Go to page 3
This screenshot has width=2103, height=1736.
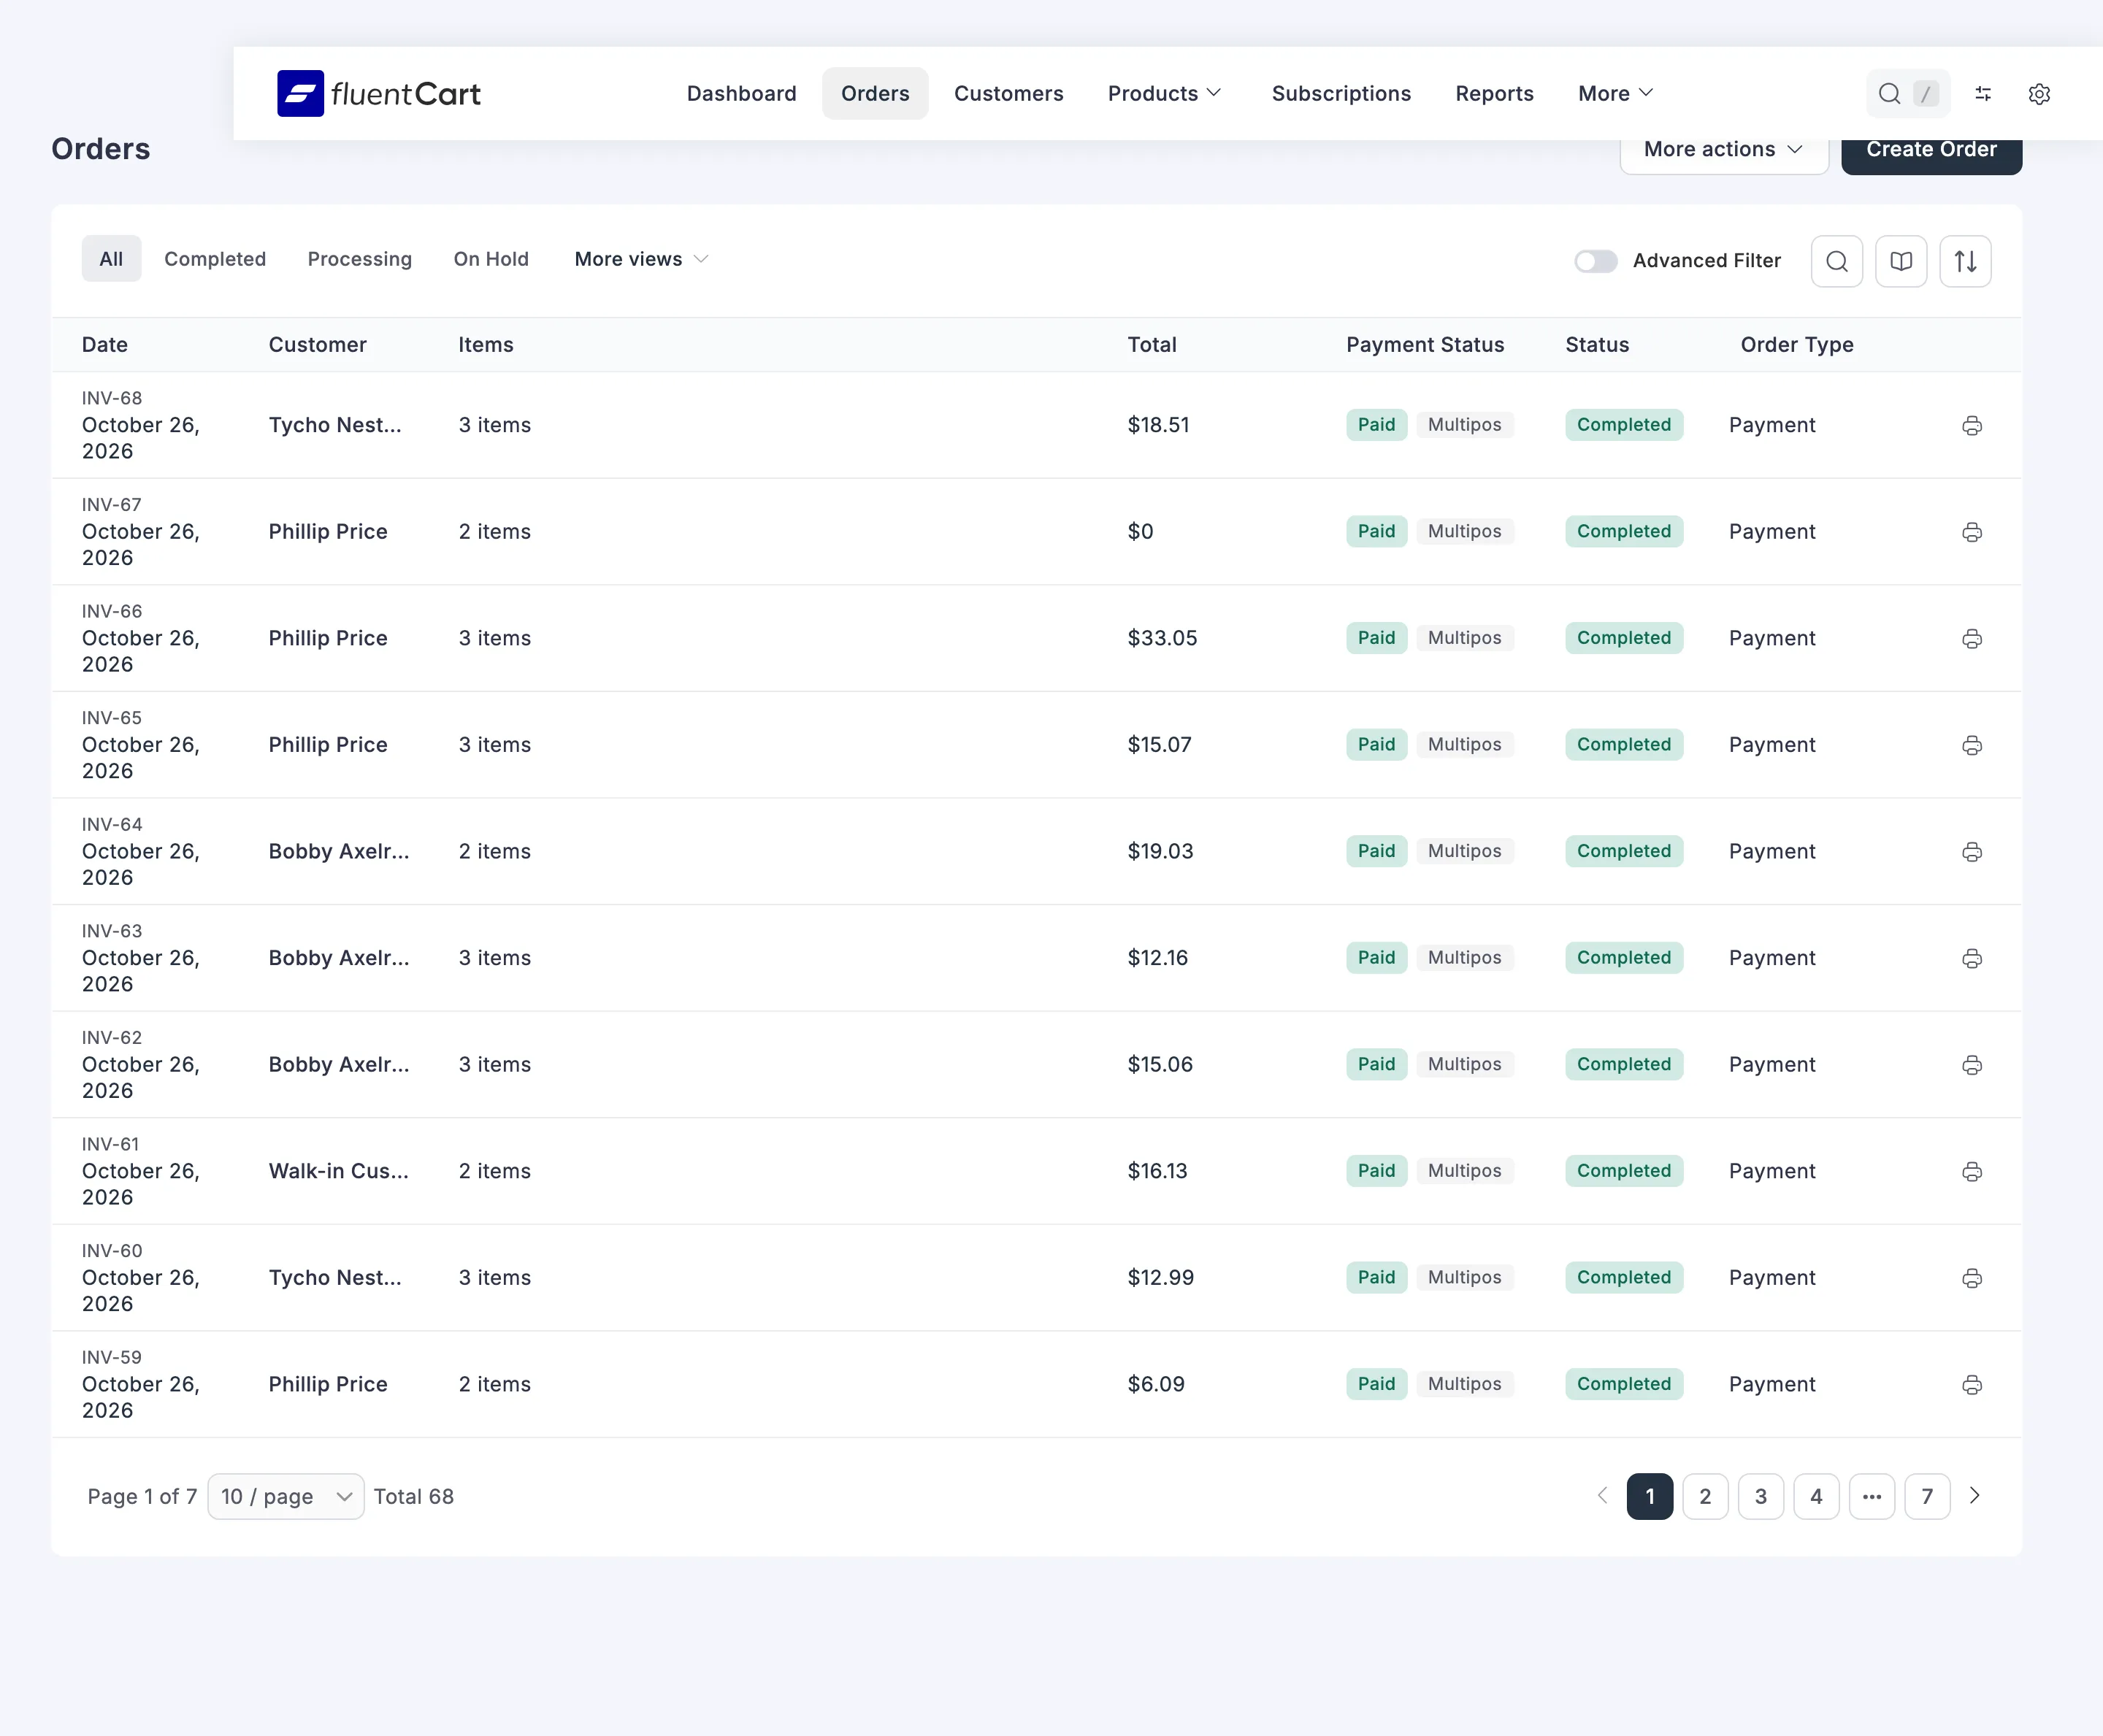click(x=1760, y=1496)
